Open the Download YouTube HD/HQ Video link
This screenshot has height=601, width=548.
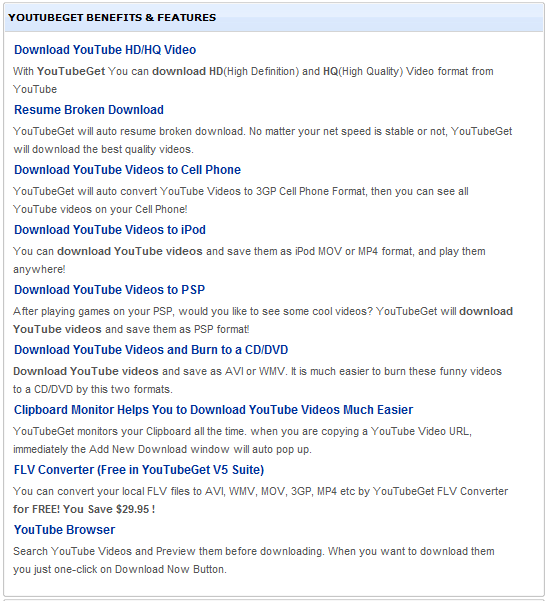coord(105,50)
